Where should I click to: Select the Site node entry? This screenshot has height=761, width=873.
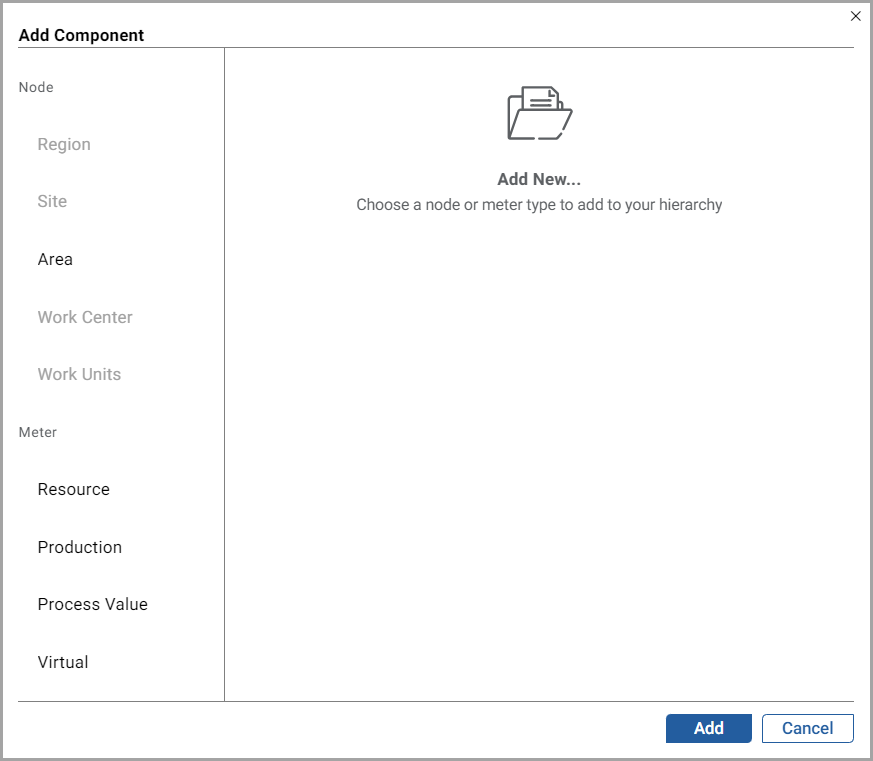(52, 201)
